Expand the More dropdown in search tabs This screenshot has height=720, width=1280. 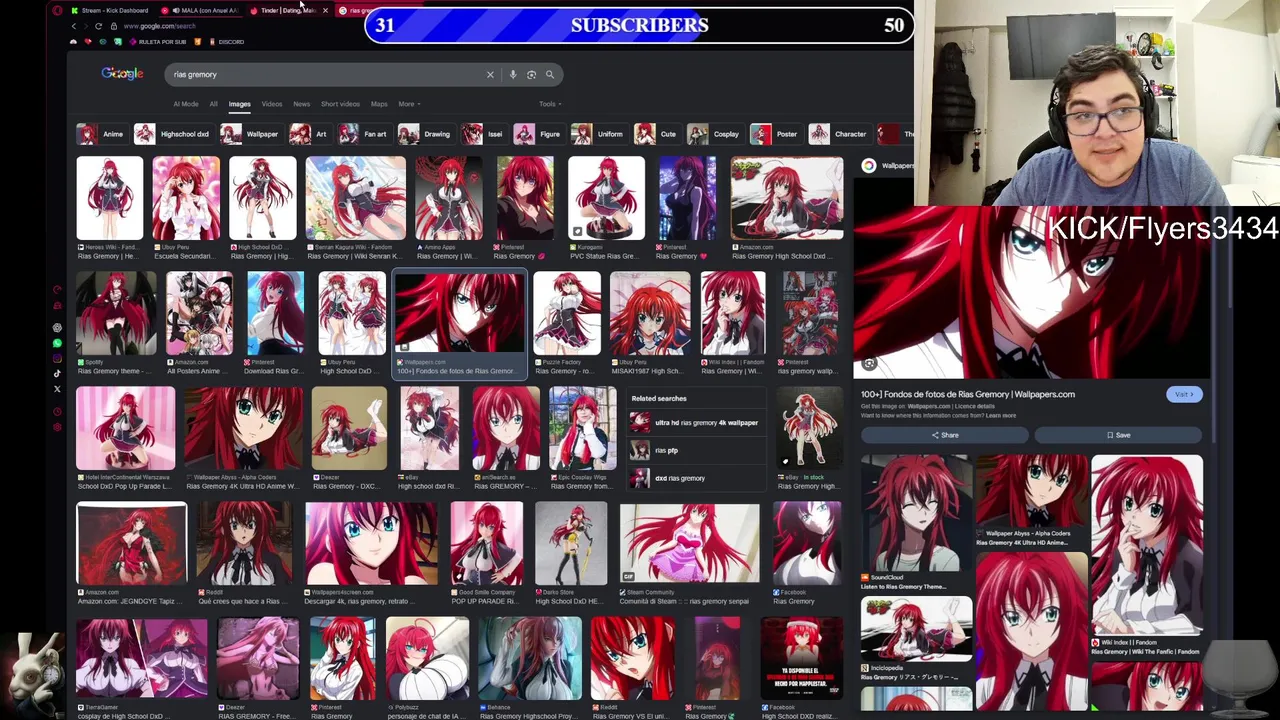(408, 104)
